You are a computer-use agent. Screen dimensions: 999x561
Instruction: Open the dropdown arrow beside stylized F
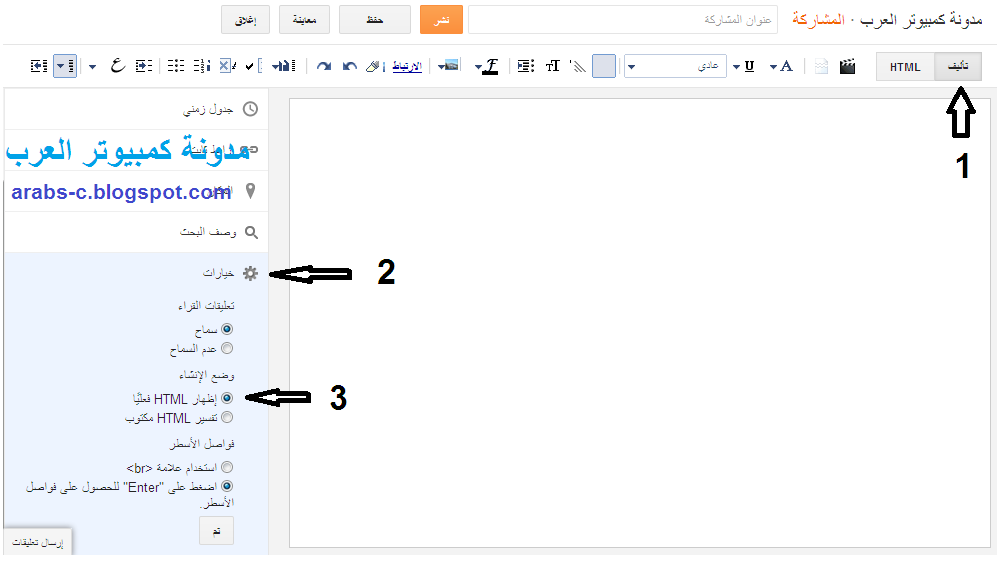pyautogui.click(x=478, y=67)
